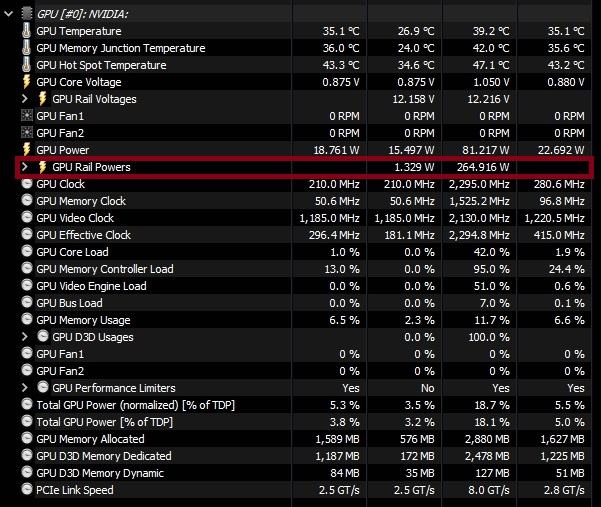Viewport: 601px width, 507px height.
Task: Click the GPU Hot Spot Temperature thermometer icon
Action: pyautogui.click(x=26, y=65)
